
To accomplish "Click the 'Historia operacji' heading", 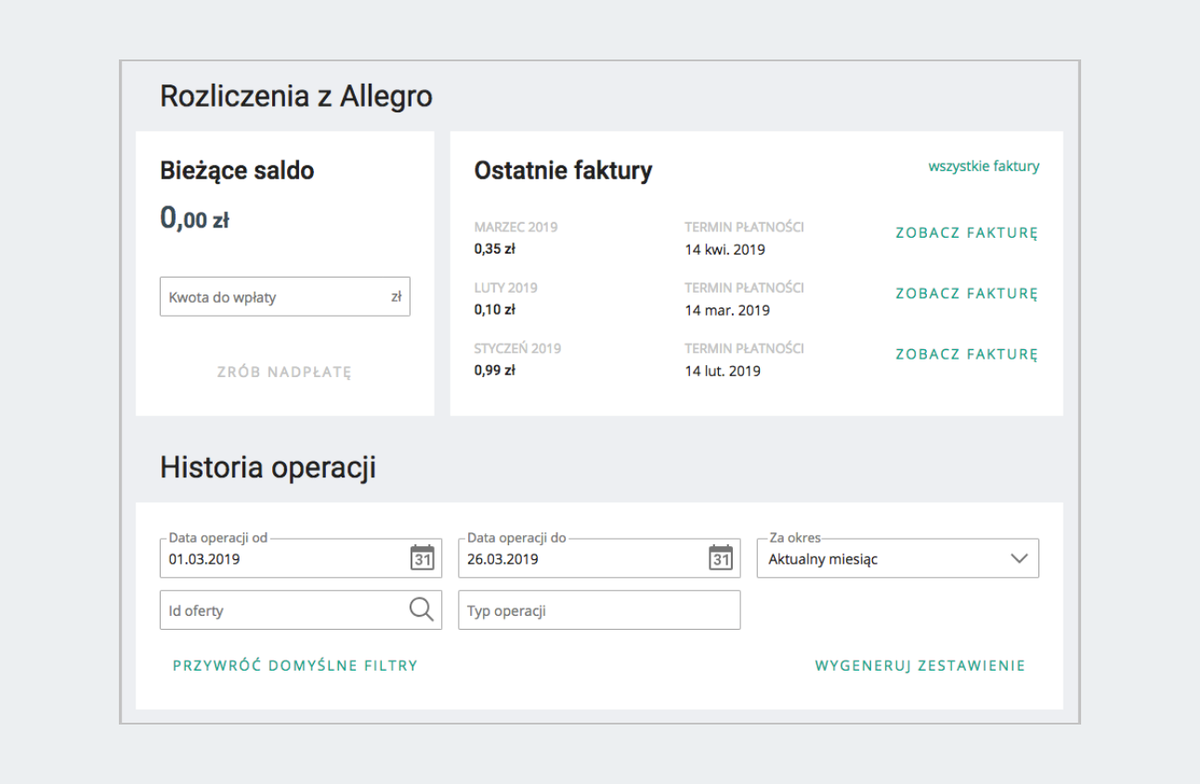I will pos(268,467).
